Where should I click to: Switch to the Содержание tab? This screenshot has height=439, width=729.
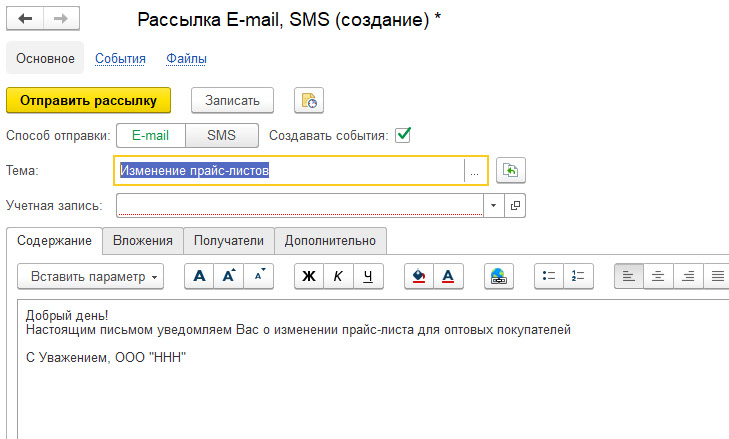coord(54,241)
